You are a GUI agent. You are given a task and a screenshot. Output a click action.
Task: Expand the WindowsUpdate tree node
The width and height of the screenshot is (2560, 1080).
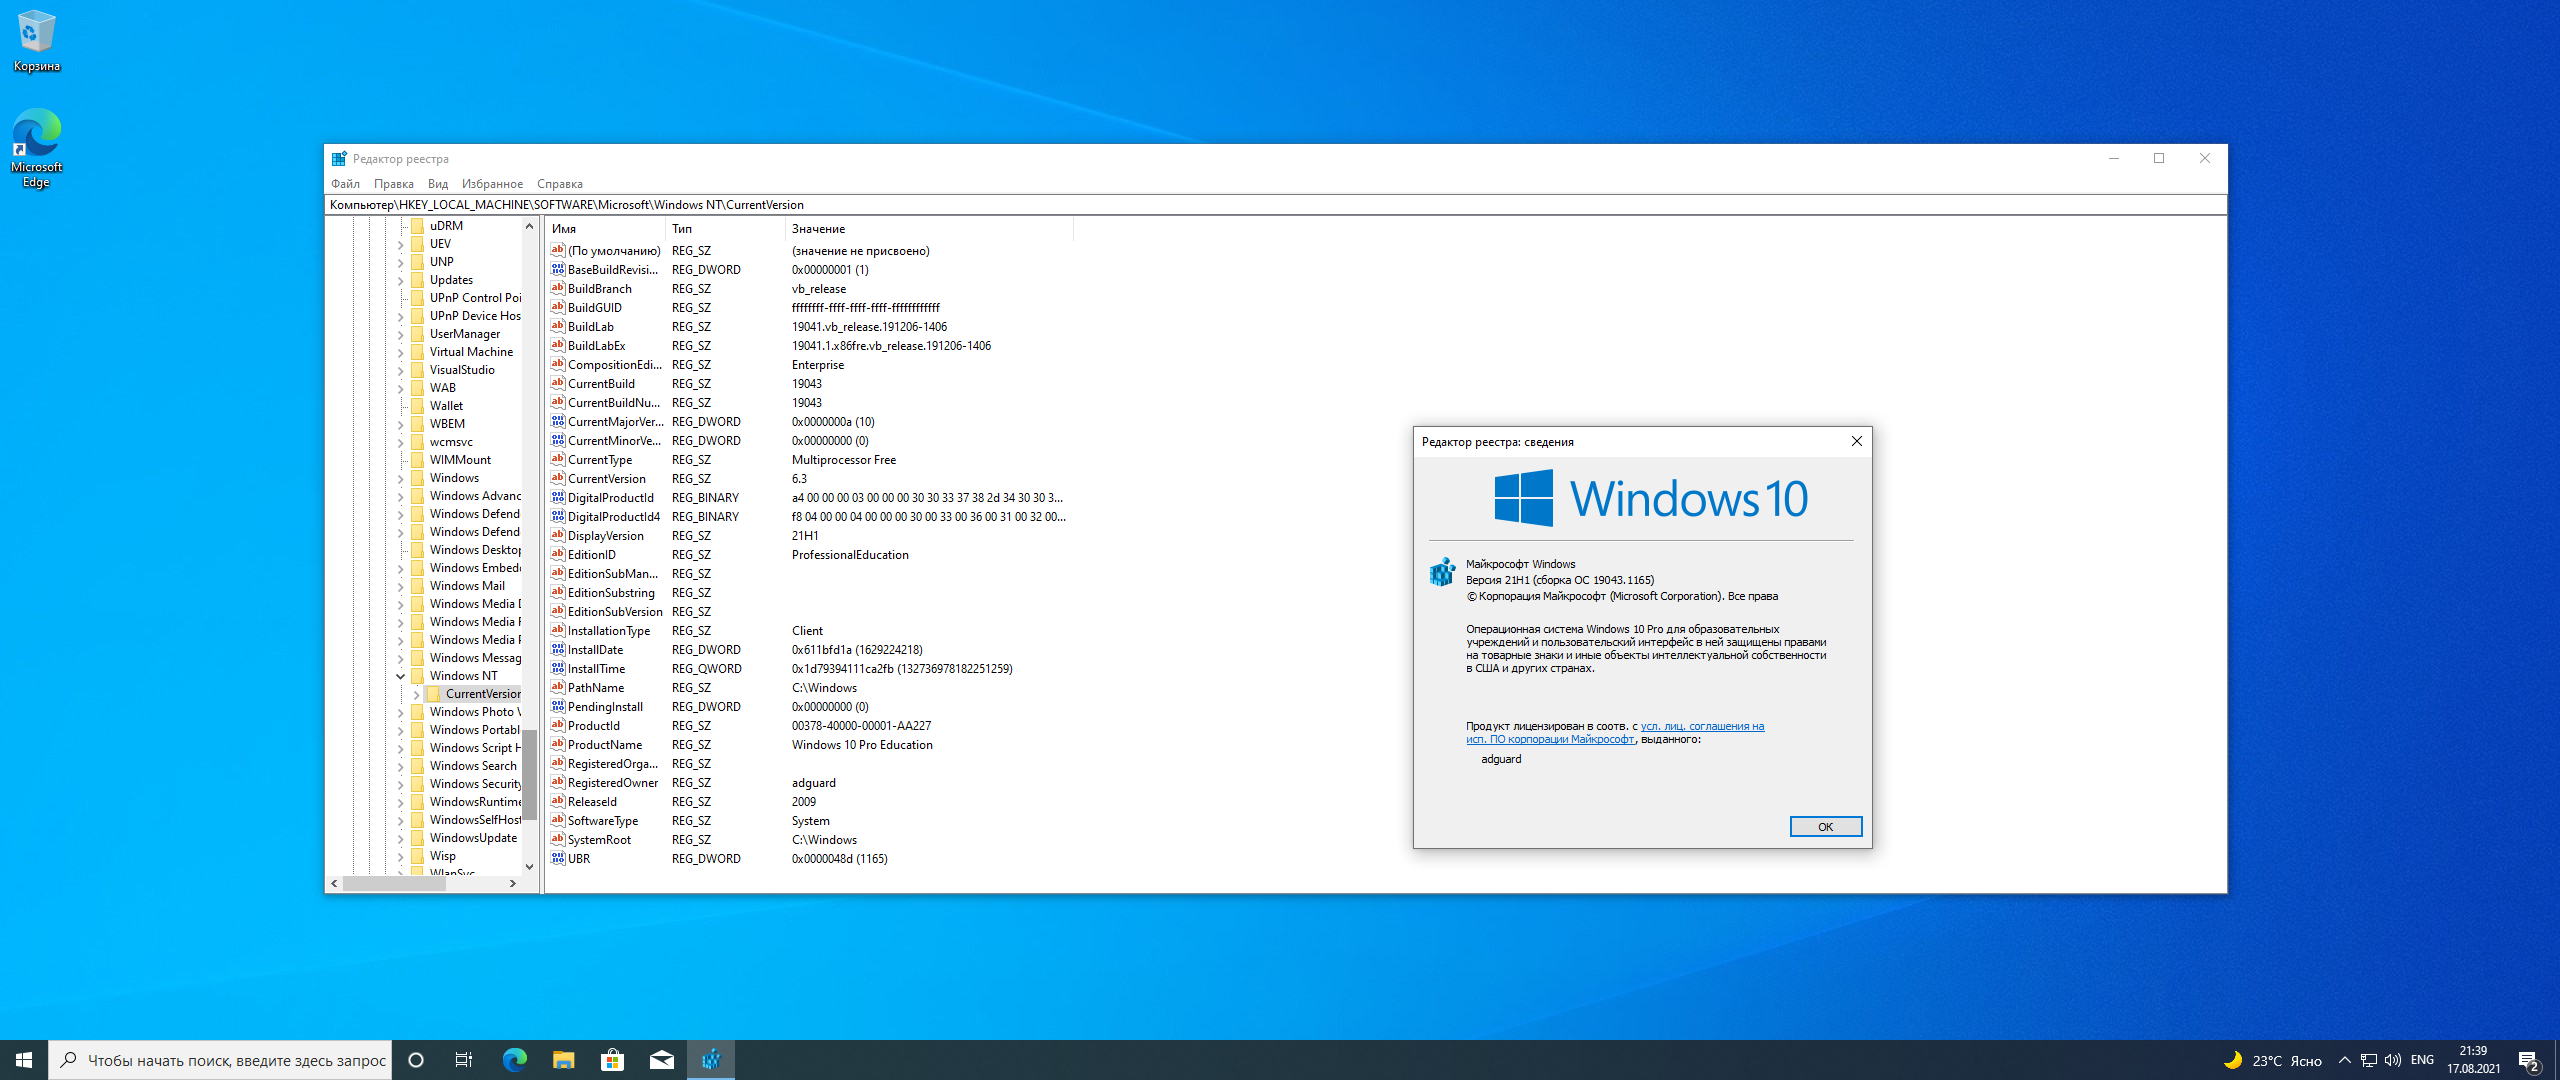click(x=401, y=838)
